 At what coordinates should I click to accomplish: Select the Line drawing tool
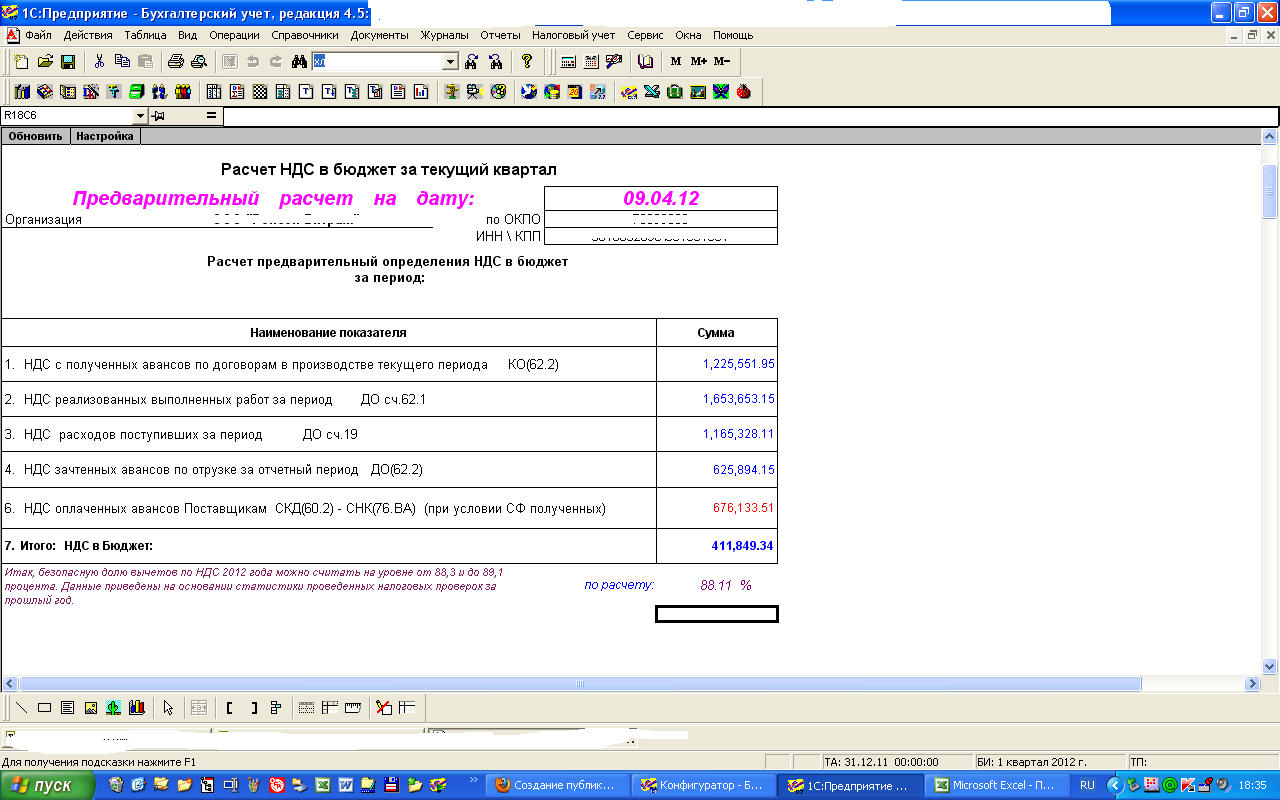tap(22, 708)
